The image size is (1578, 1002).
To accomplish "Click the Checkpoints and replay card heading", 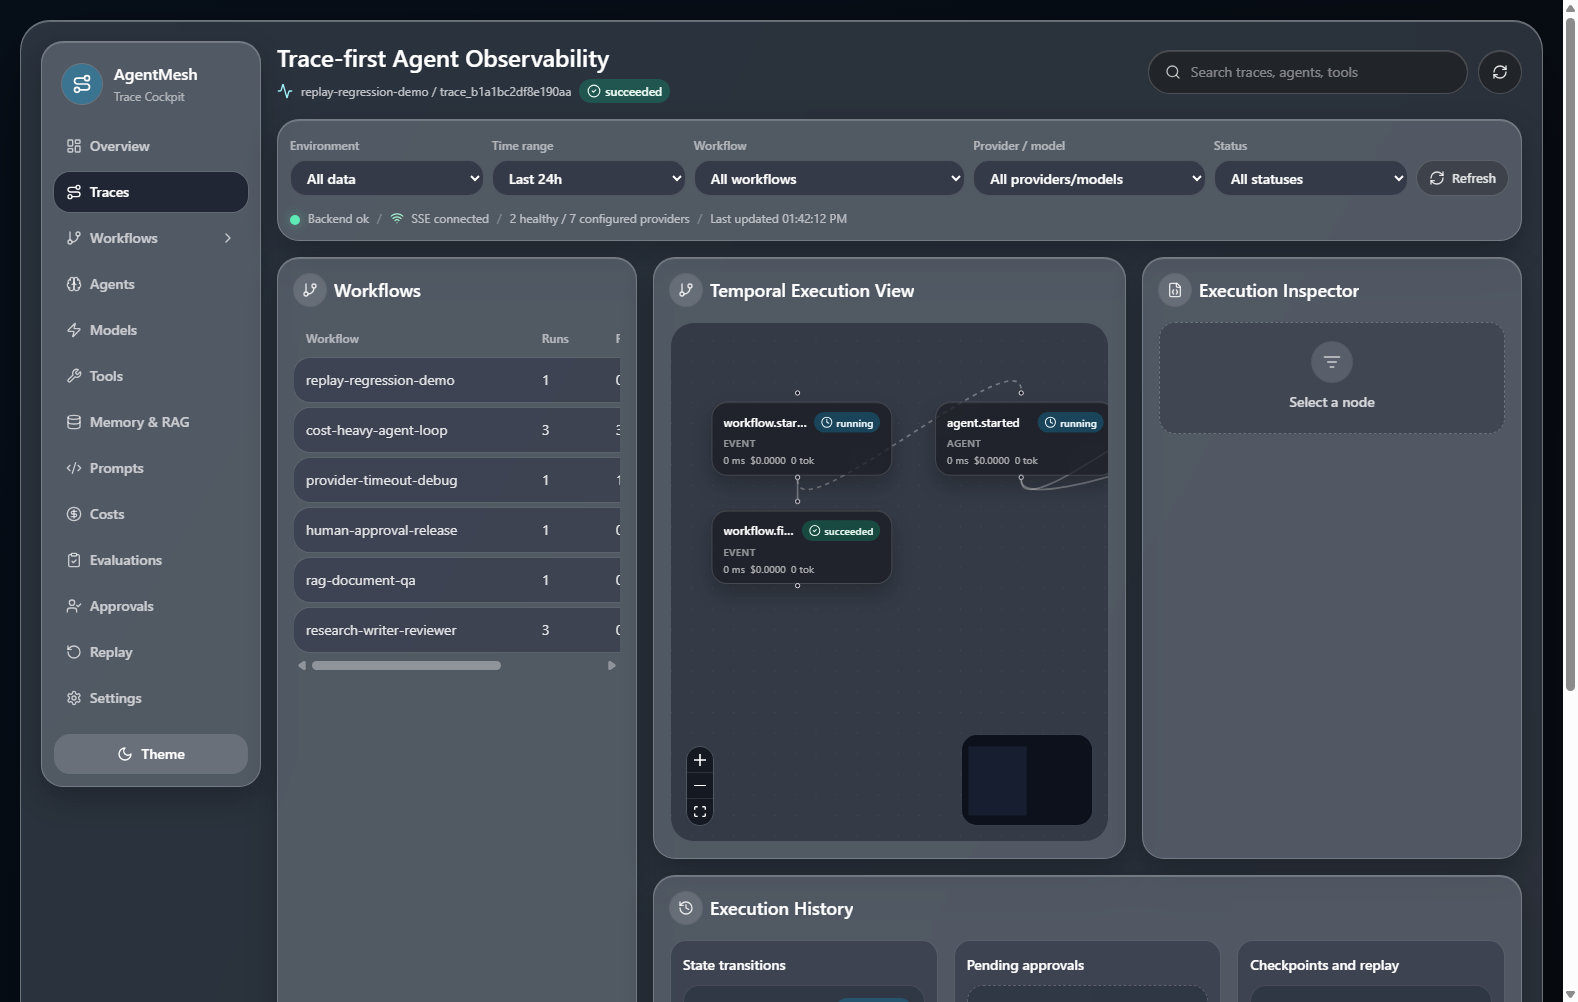I will [x=1324, y=965].
